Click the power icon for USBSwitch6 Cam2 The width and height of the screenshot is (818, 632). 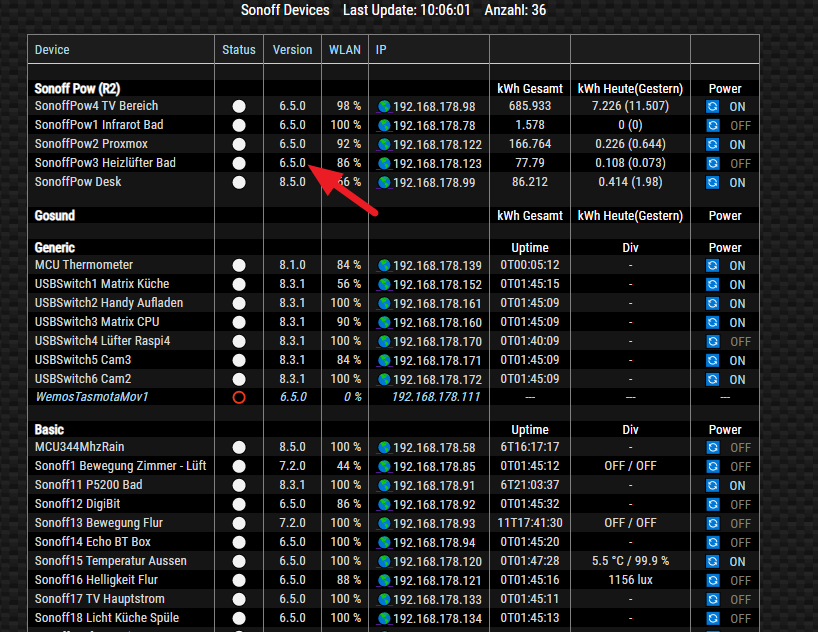click(x=712, y=379)
